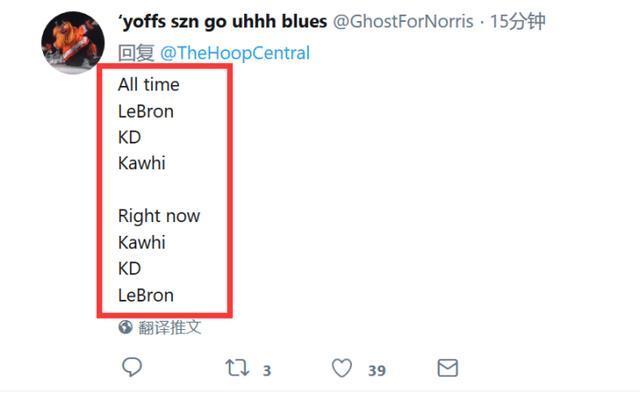Click the 回复 label before the mention

(136, 53)
